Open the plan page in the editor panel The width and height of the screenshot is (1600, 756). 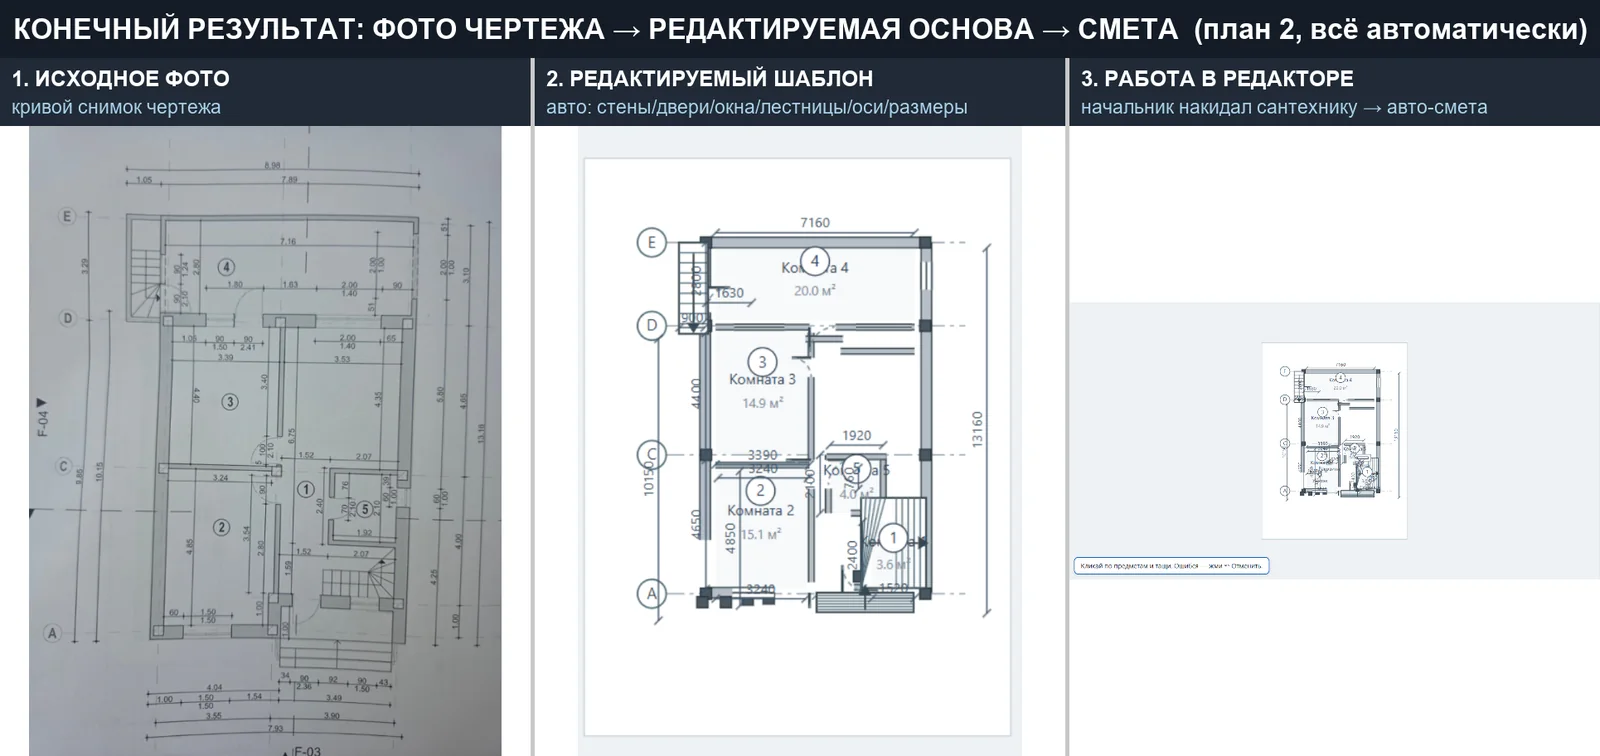pos(1334,441)
